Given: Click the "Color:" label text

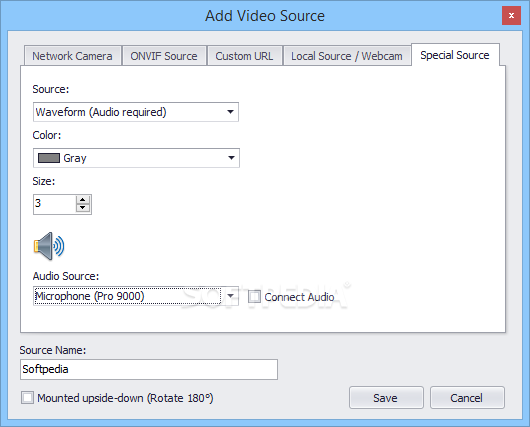Looking at the screenshot, I should [x=47, y=135].
